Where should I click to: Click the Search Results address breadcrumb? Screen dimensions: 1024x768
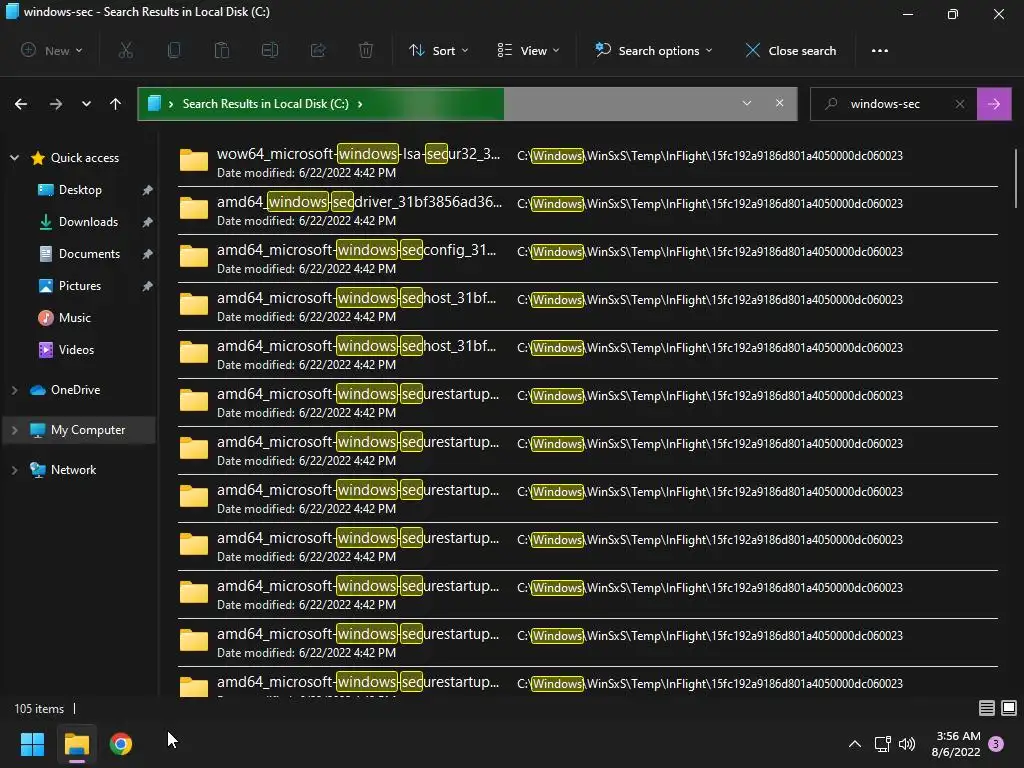[x=265, y=104]
